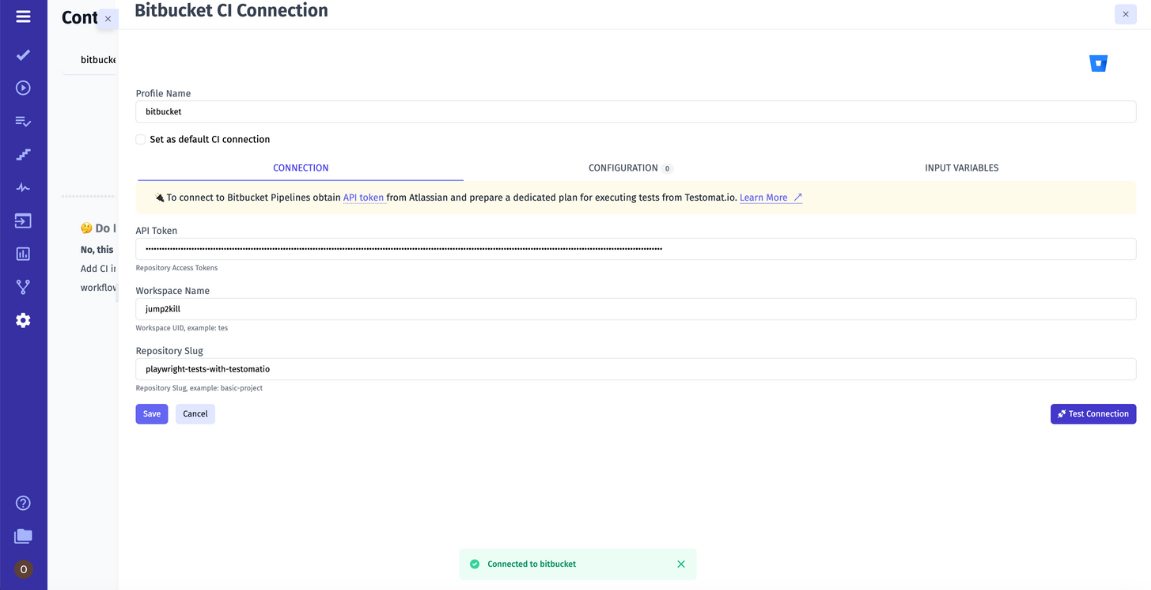Open the bar chart reports icon

(23, 253)
